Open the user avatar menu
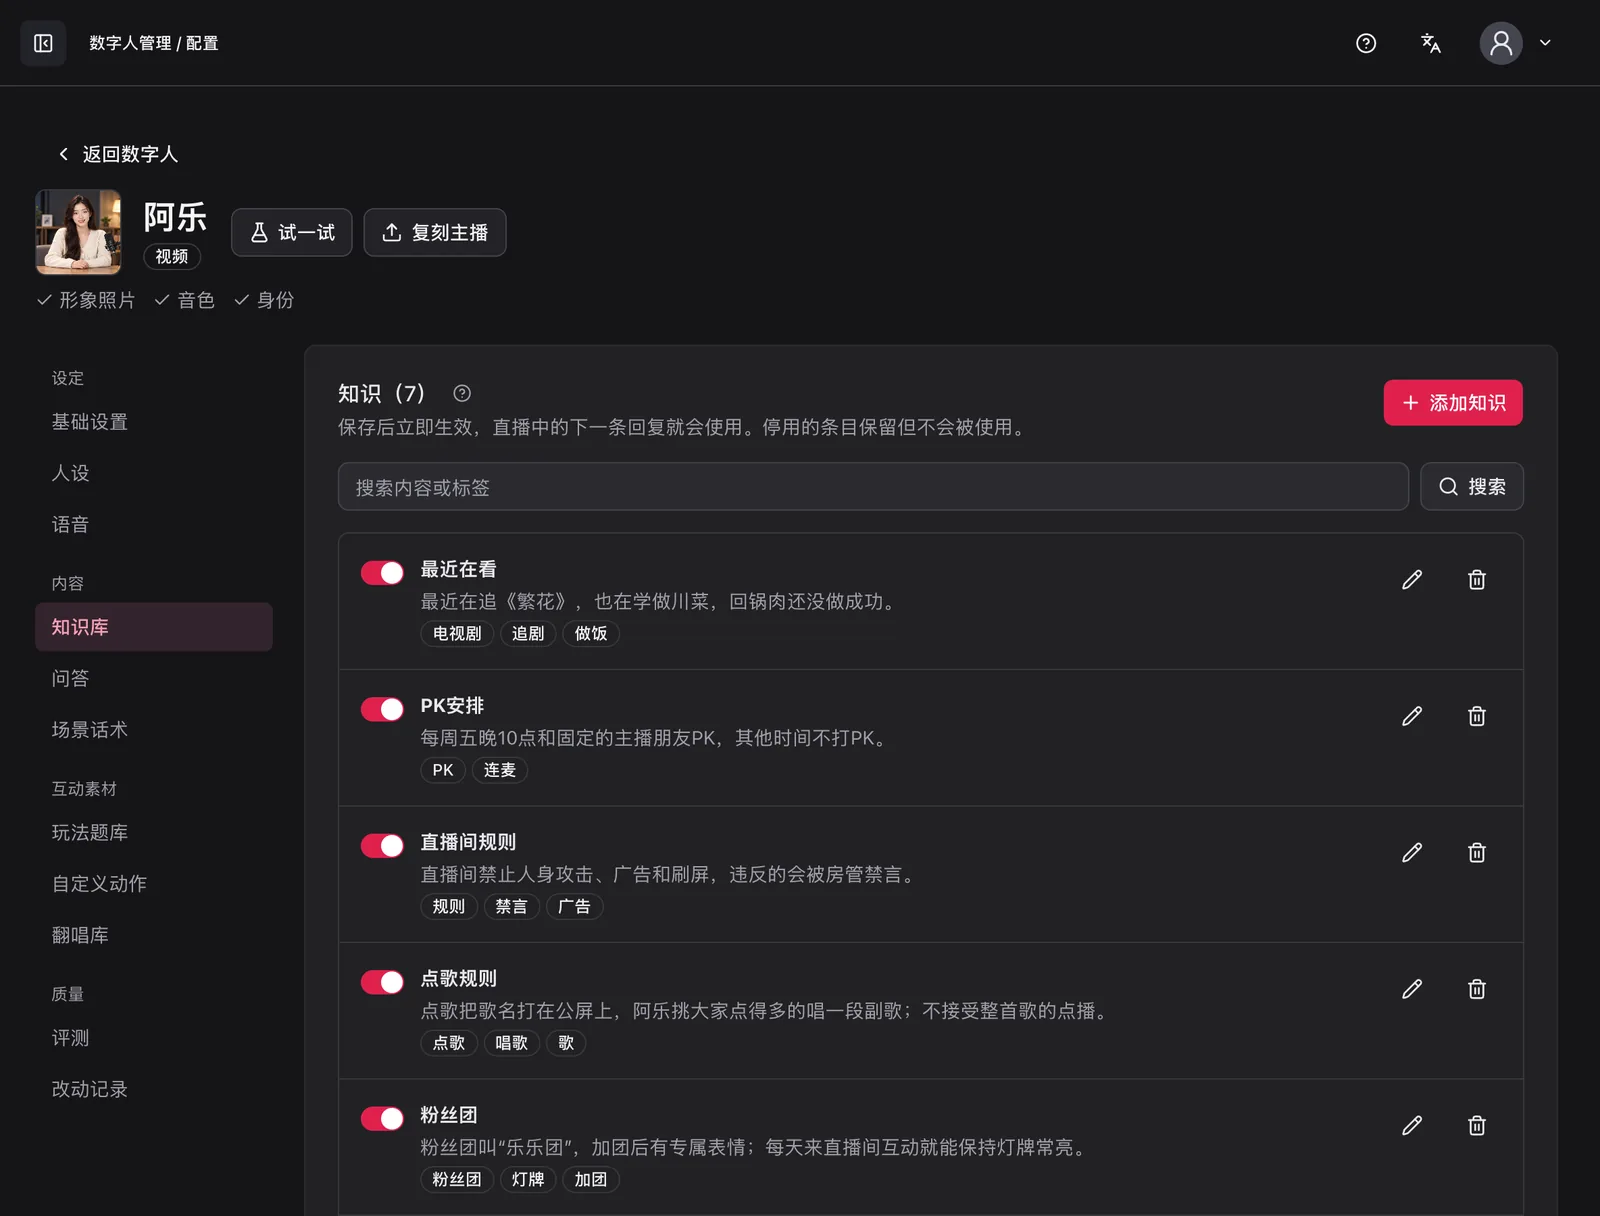 point(1501,43)
